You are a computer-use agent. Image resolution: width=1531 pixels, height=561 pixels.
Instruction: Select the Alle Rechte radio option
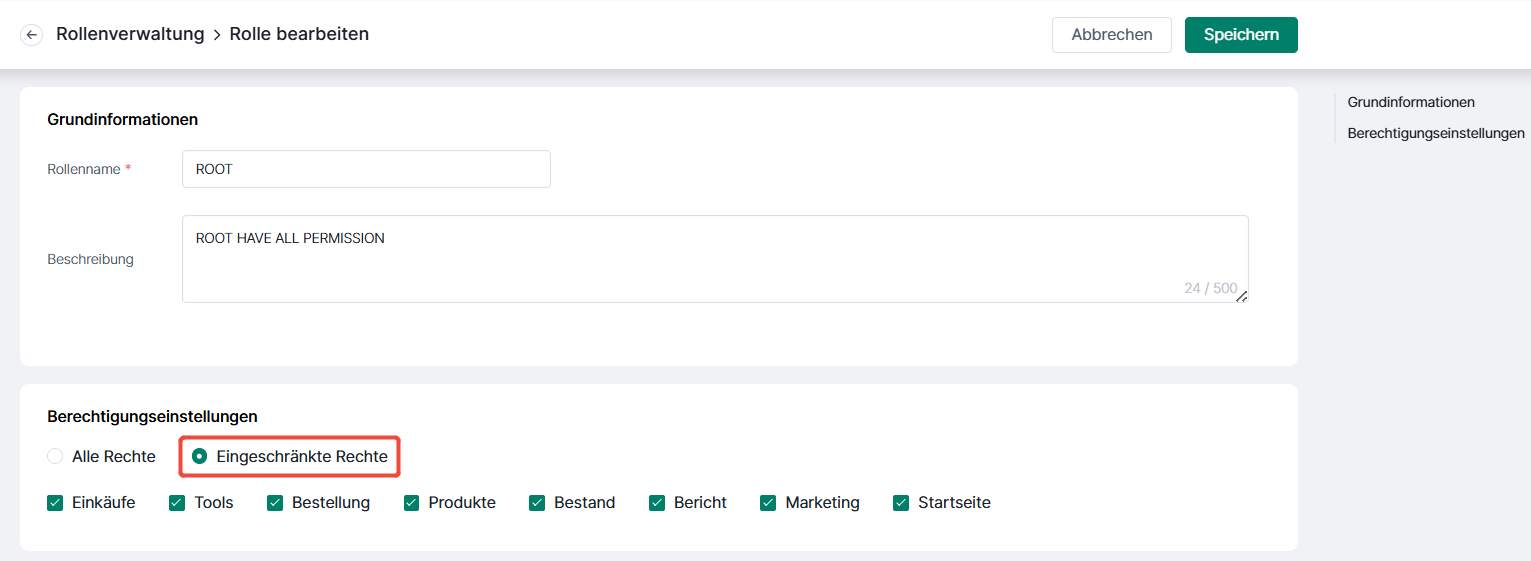click(55, 456)
